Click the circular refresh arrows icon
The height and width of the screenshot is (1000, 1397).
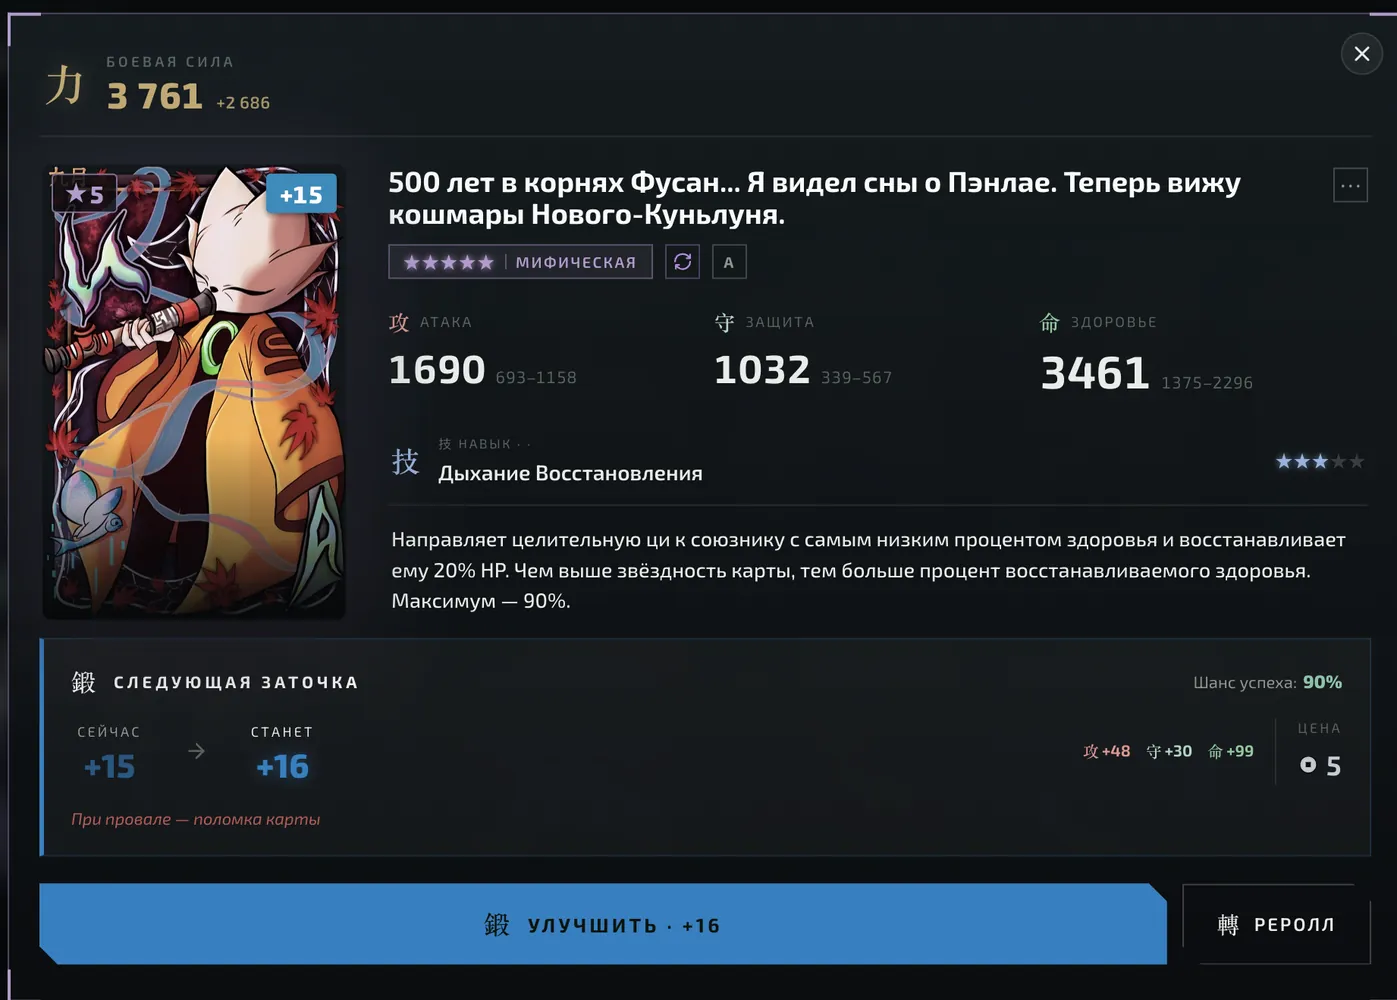coord(683,262)
